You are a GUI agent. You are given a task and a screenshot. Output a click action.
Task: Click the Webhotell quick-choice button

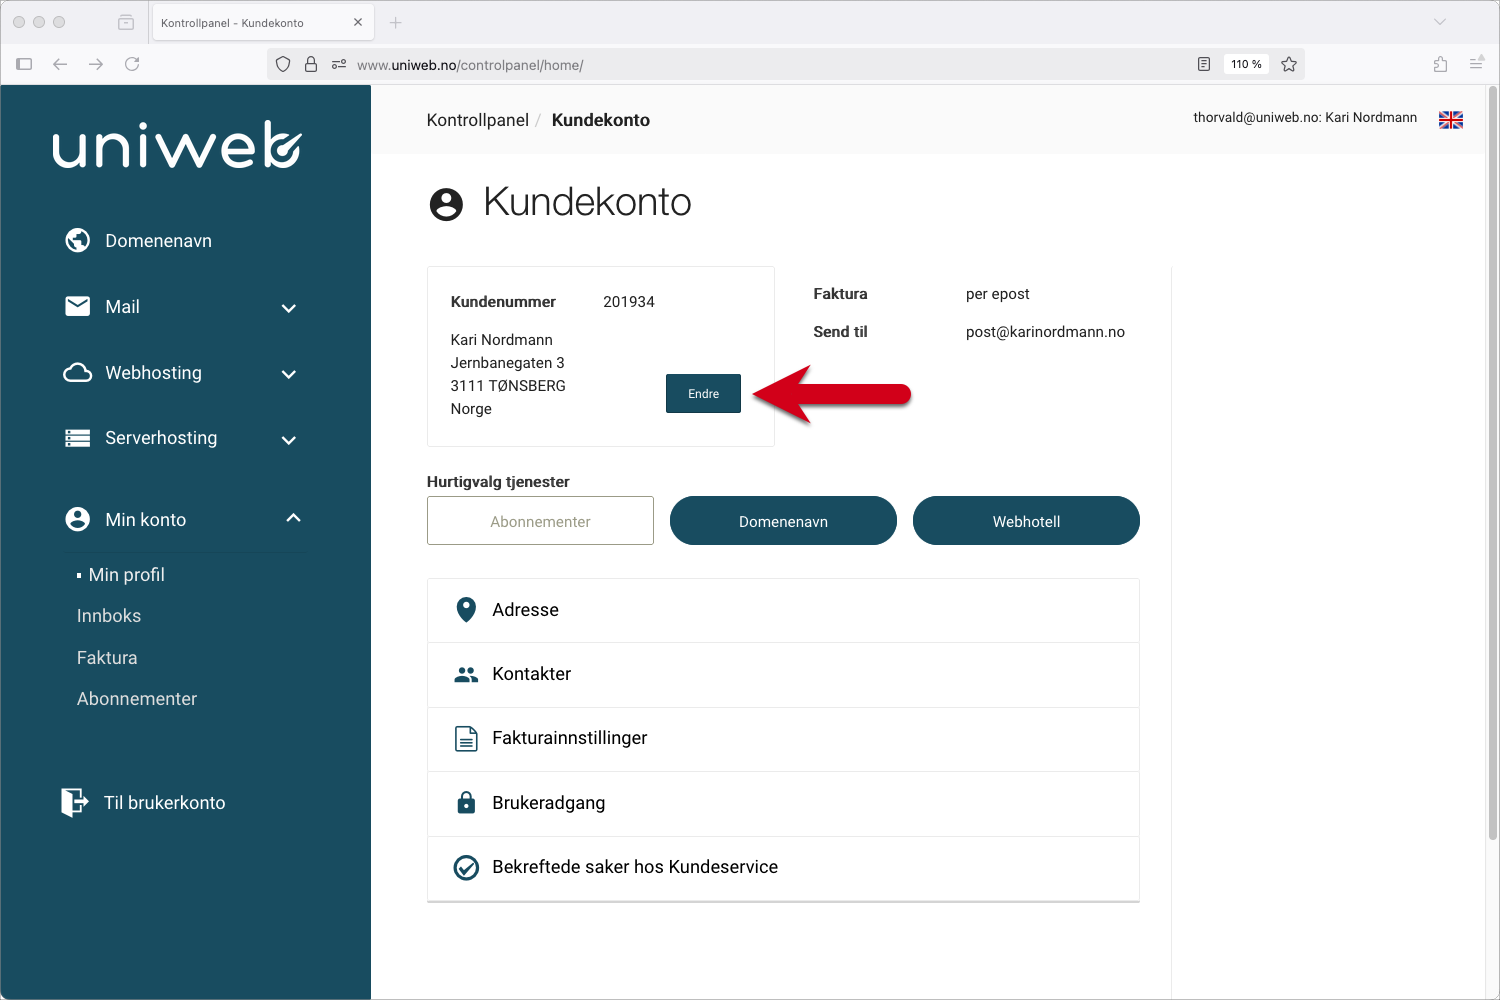(1026, 521)
